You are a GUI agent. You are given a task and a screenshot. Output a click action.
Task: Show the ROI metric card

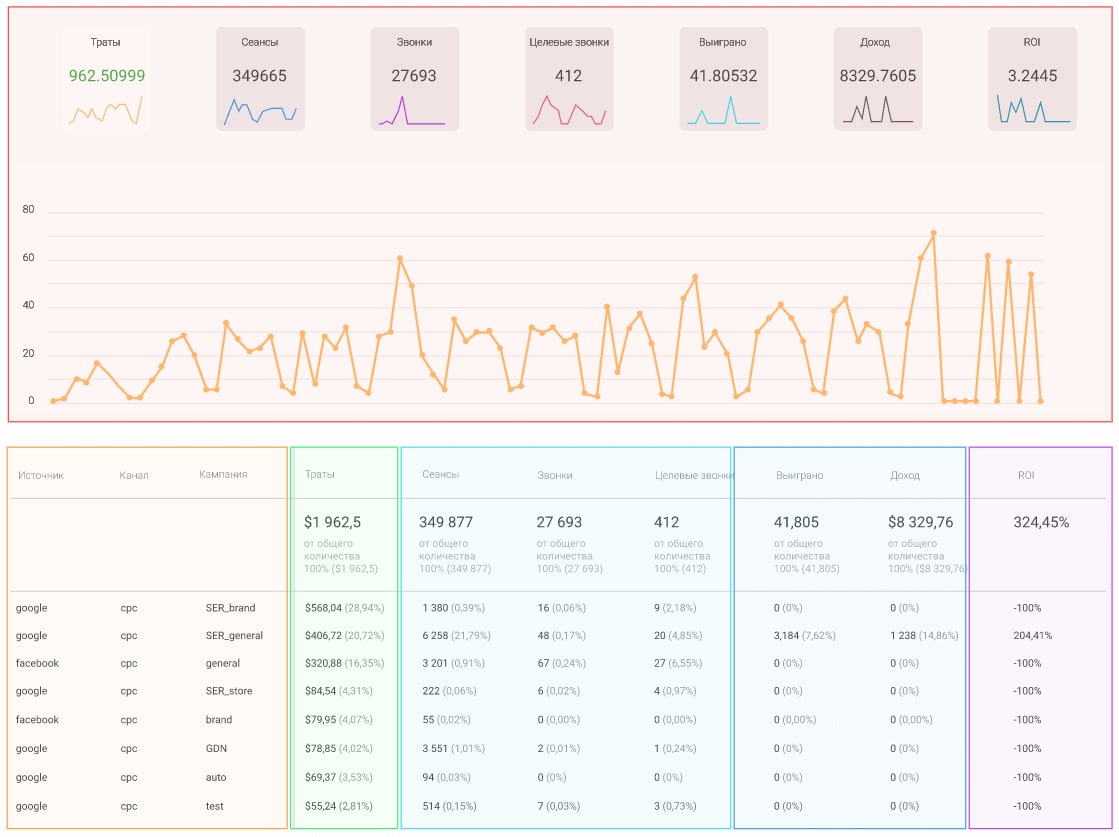pos(1032,78)
